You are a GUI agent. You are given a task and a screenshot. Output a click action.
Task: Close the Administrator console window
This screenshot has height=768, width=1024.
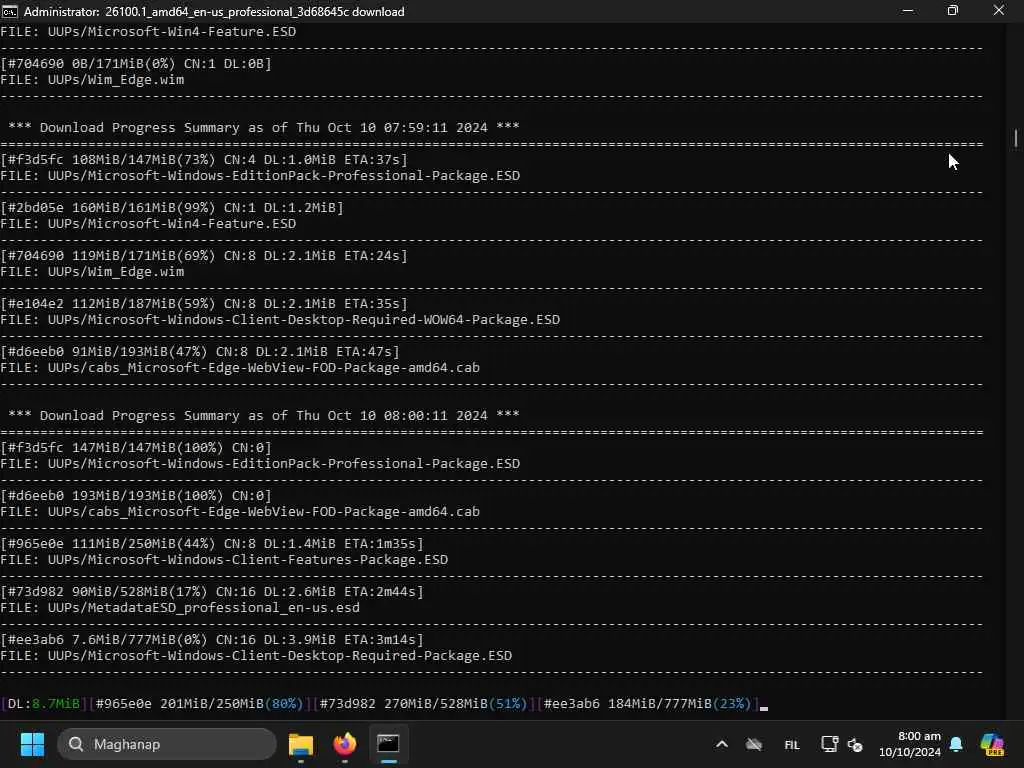pyautogui.click(x=999, y=11)
